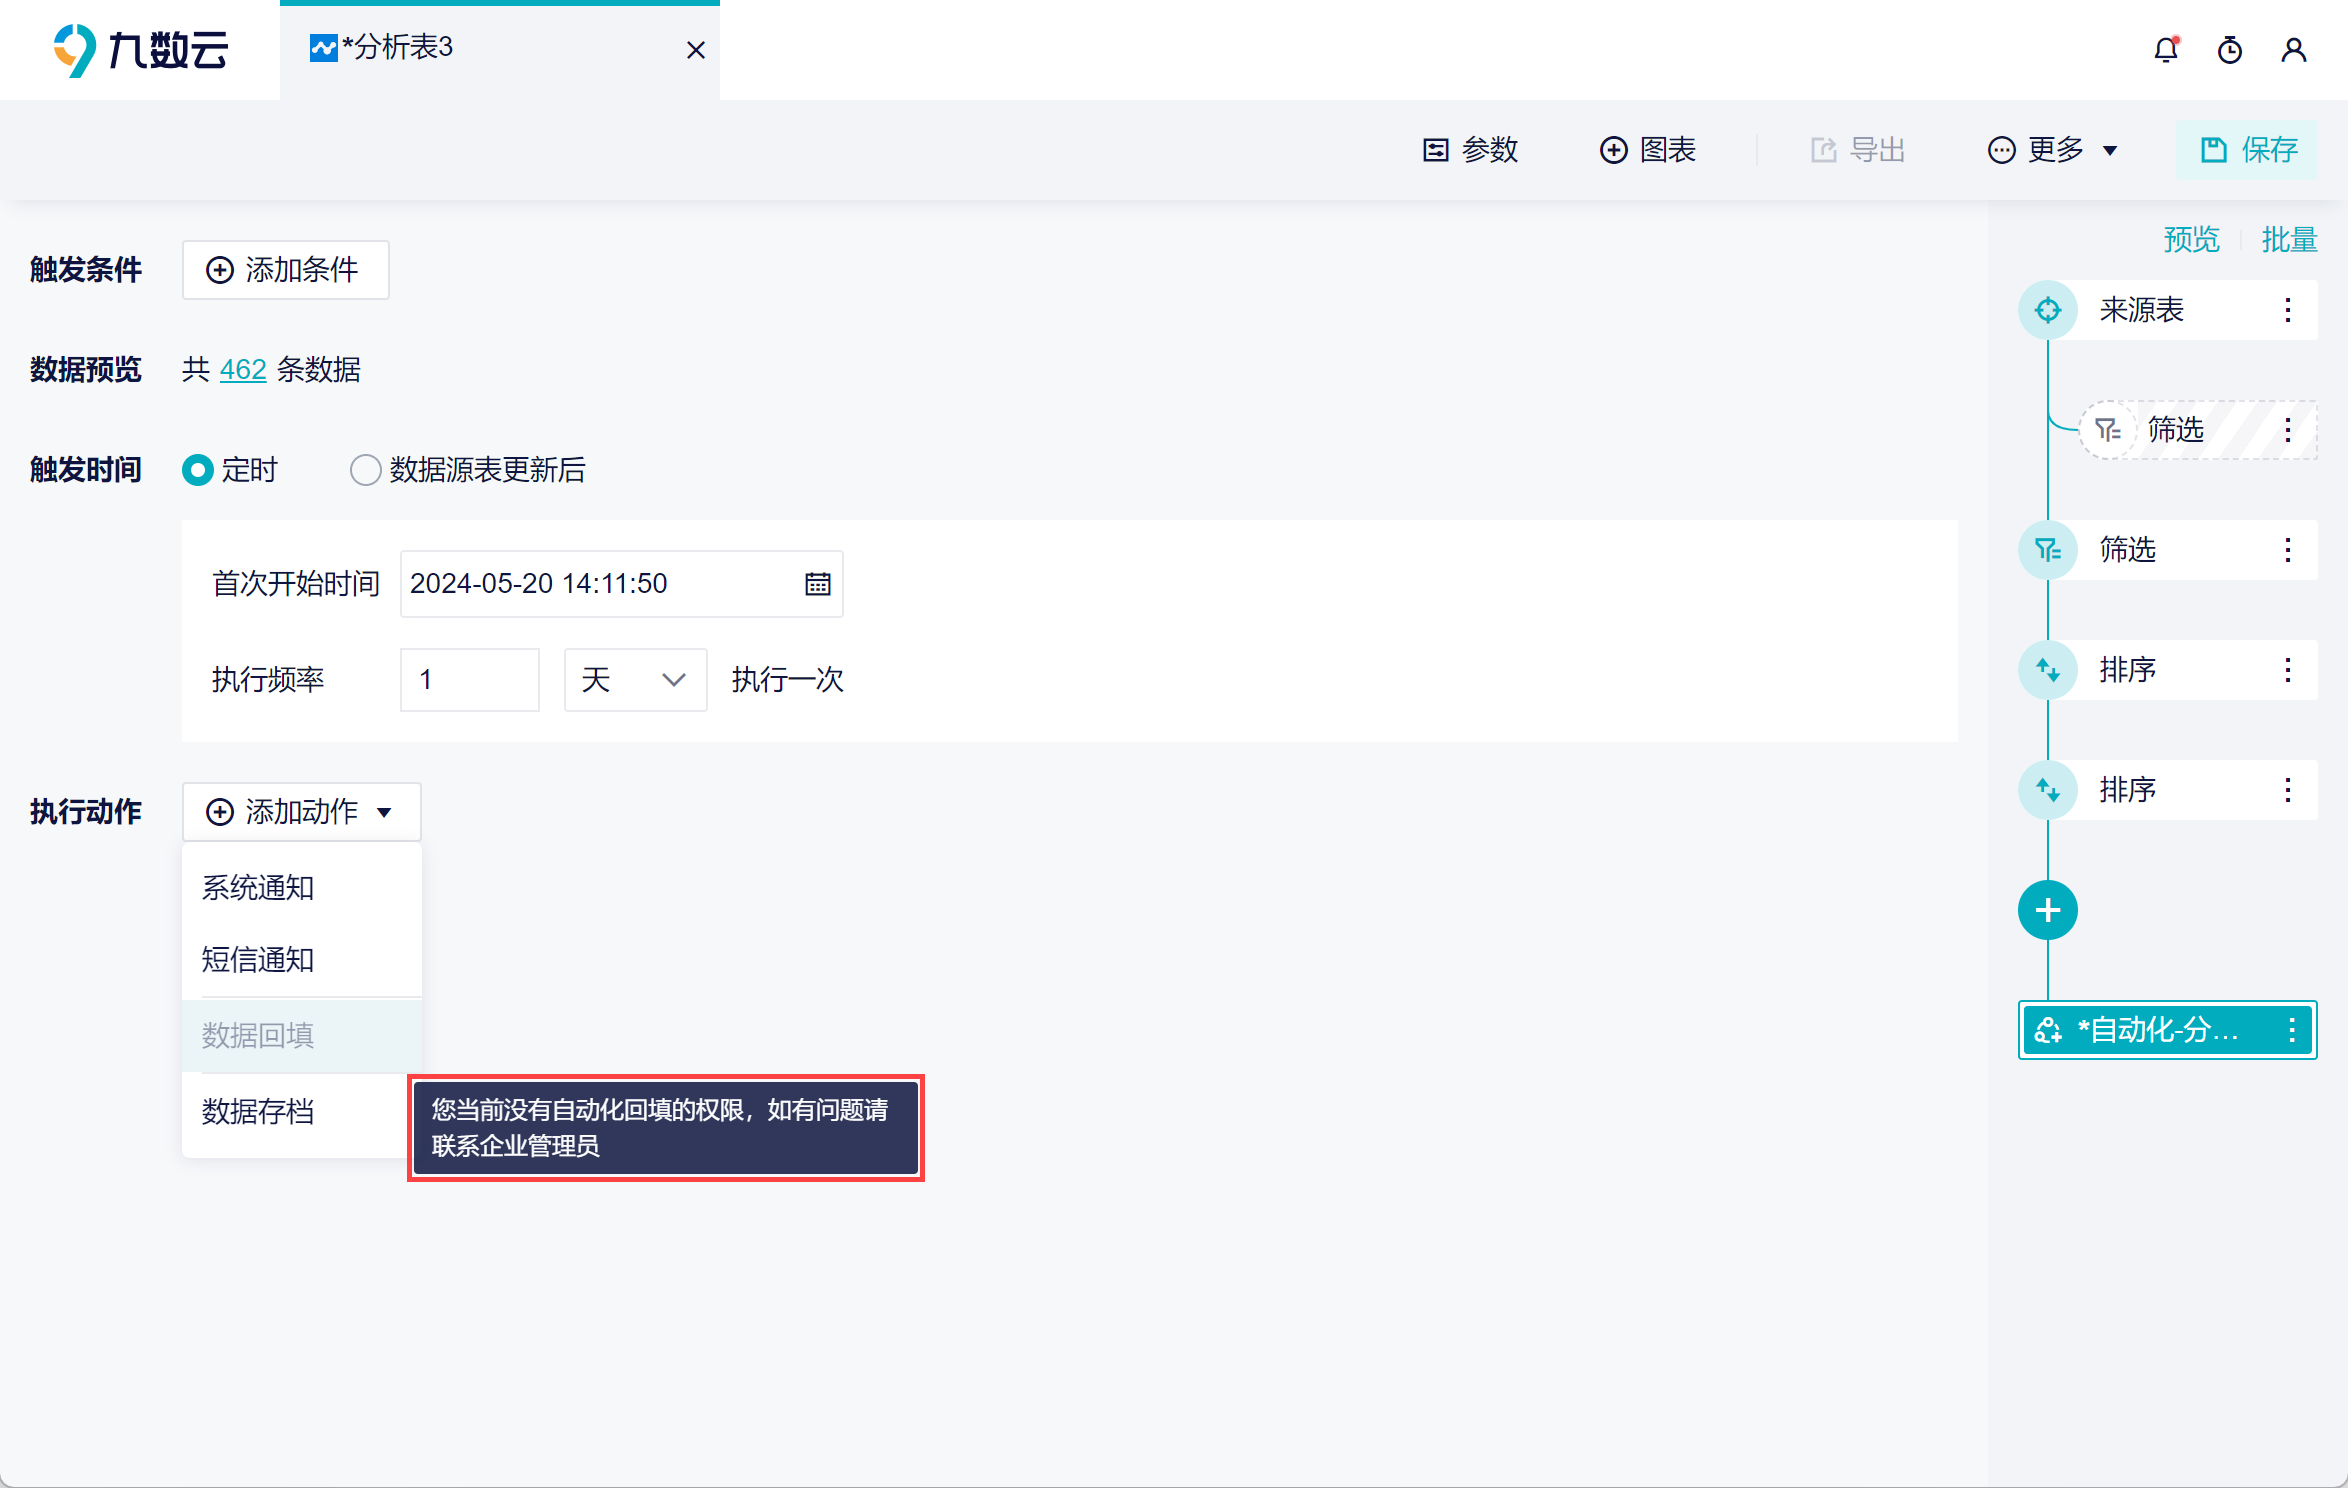Screen dimensions: 2348x1488
Task: Open the 462 data records link
Action: (243, 370)
